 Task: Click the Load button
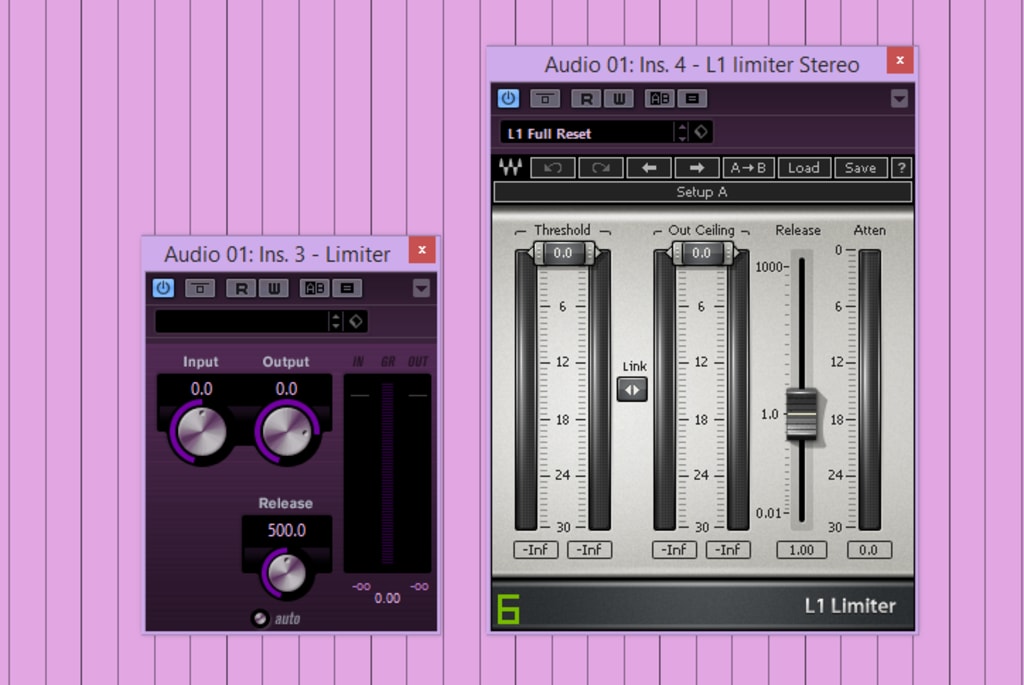pyautogui.click(x=804, y=168)
